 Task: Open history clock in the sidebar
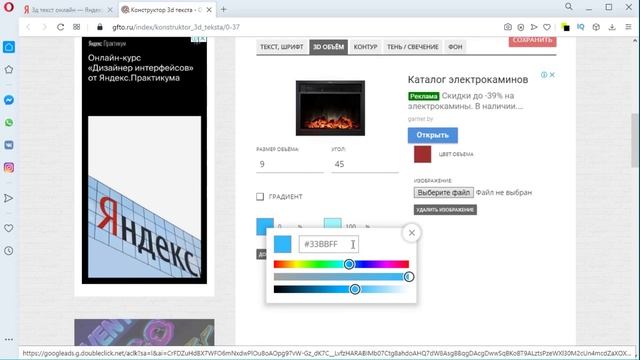click(9, 251)
